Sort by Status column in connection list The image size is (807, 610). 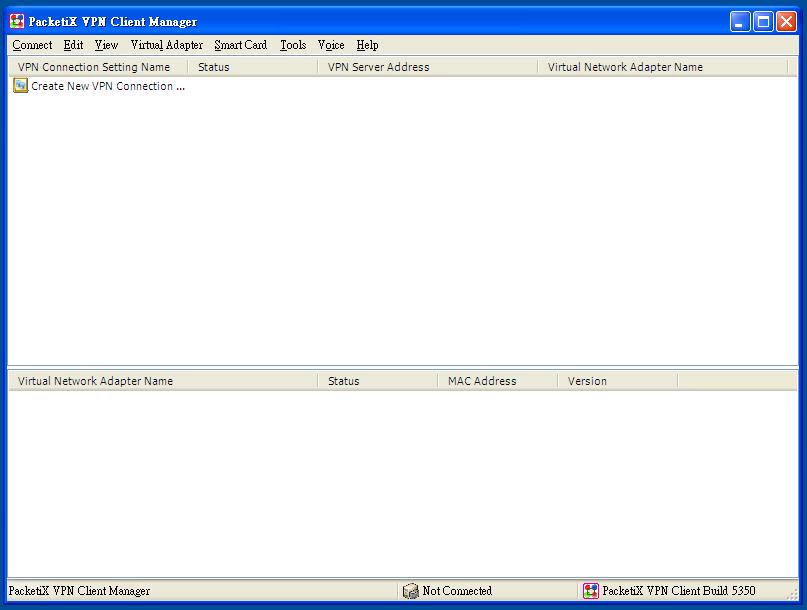(x=252, y=67)
